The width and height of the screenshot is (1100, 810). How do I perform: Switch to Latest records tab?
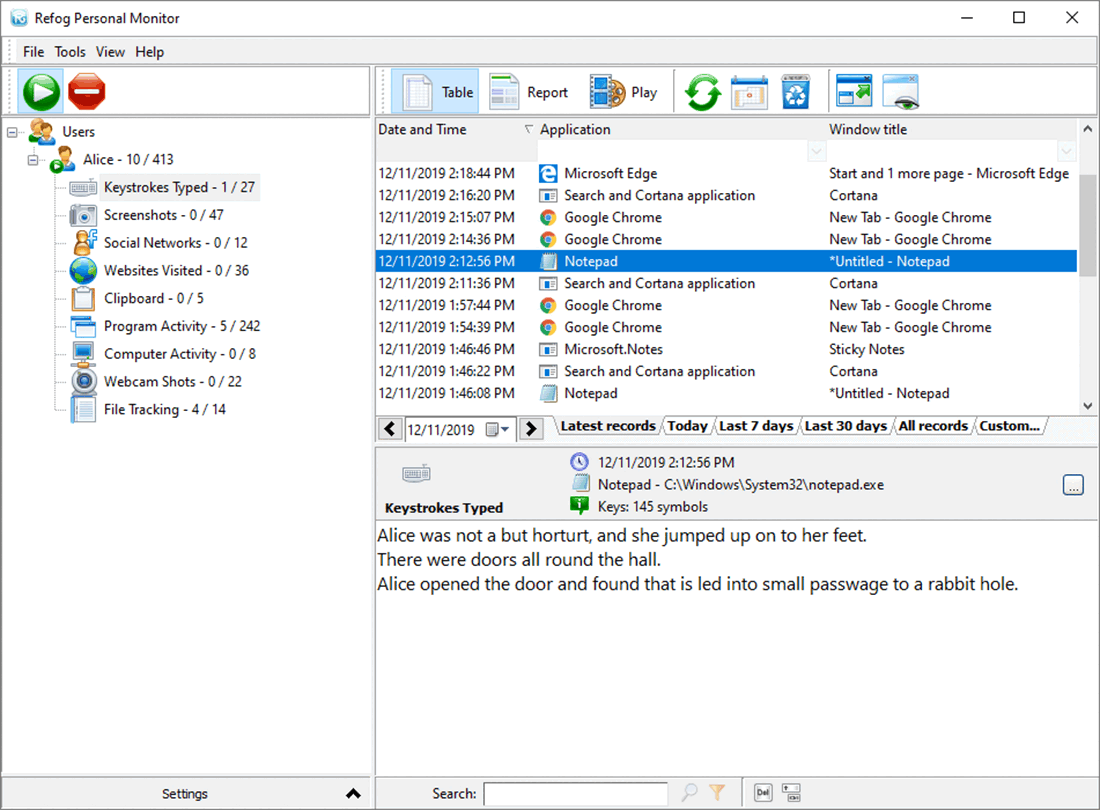click(x=608, y=426)
